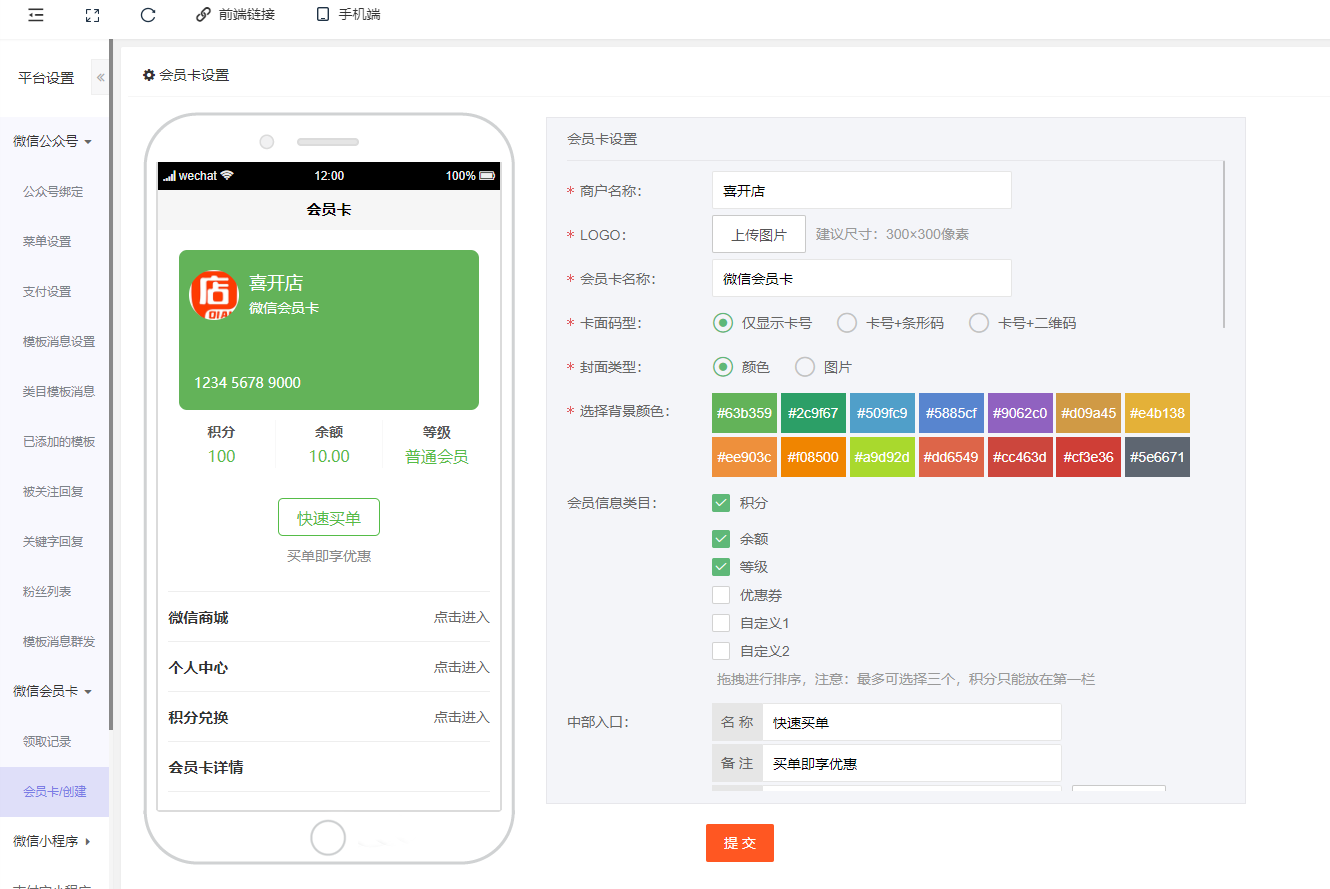Click the 备注 field containing 买单即享优惠
The image size is (1330, 889).
(x=911, y=763)
